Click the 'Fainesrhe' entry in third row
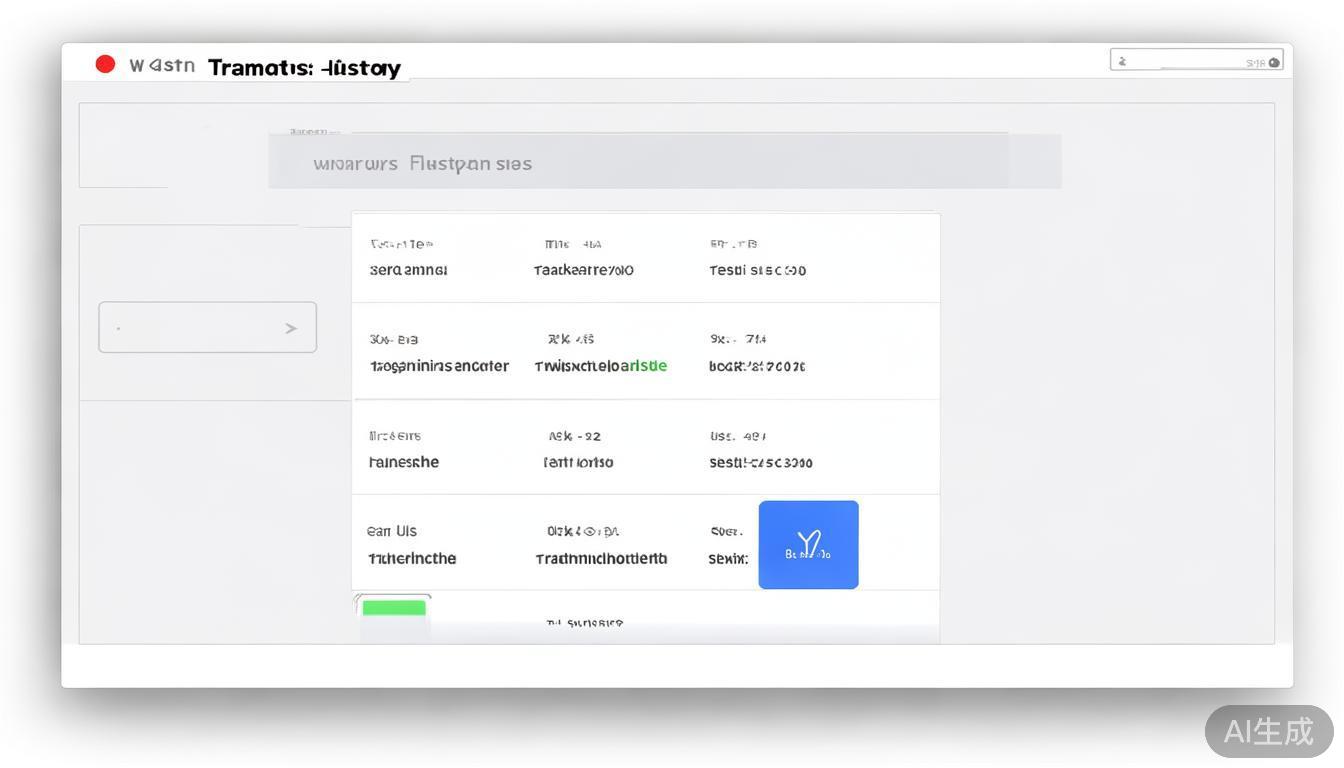The height and width of the screenshot is (768, 1344). click(404, 462)
